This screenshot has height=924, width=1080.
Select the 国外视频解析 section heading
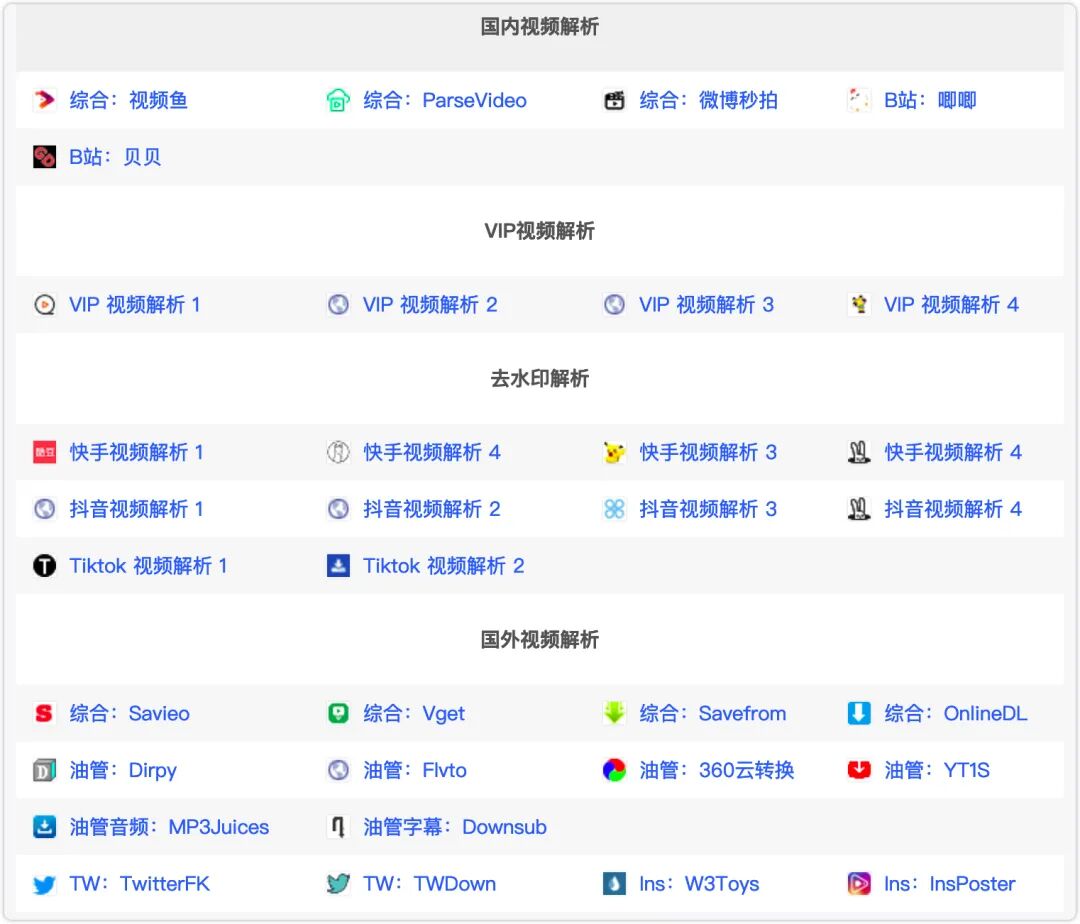point(539,640)
